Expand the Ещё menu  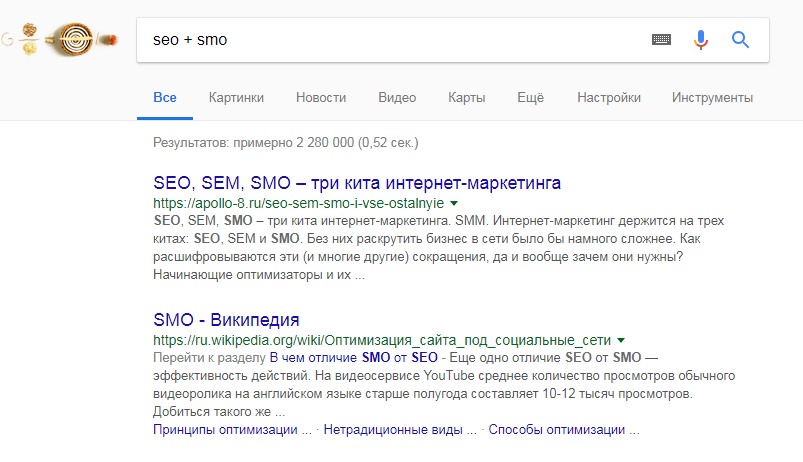530,98
